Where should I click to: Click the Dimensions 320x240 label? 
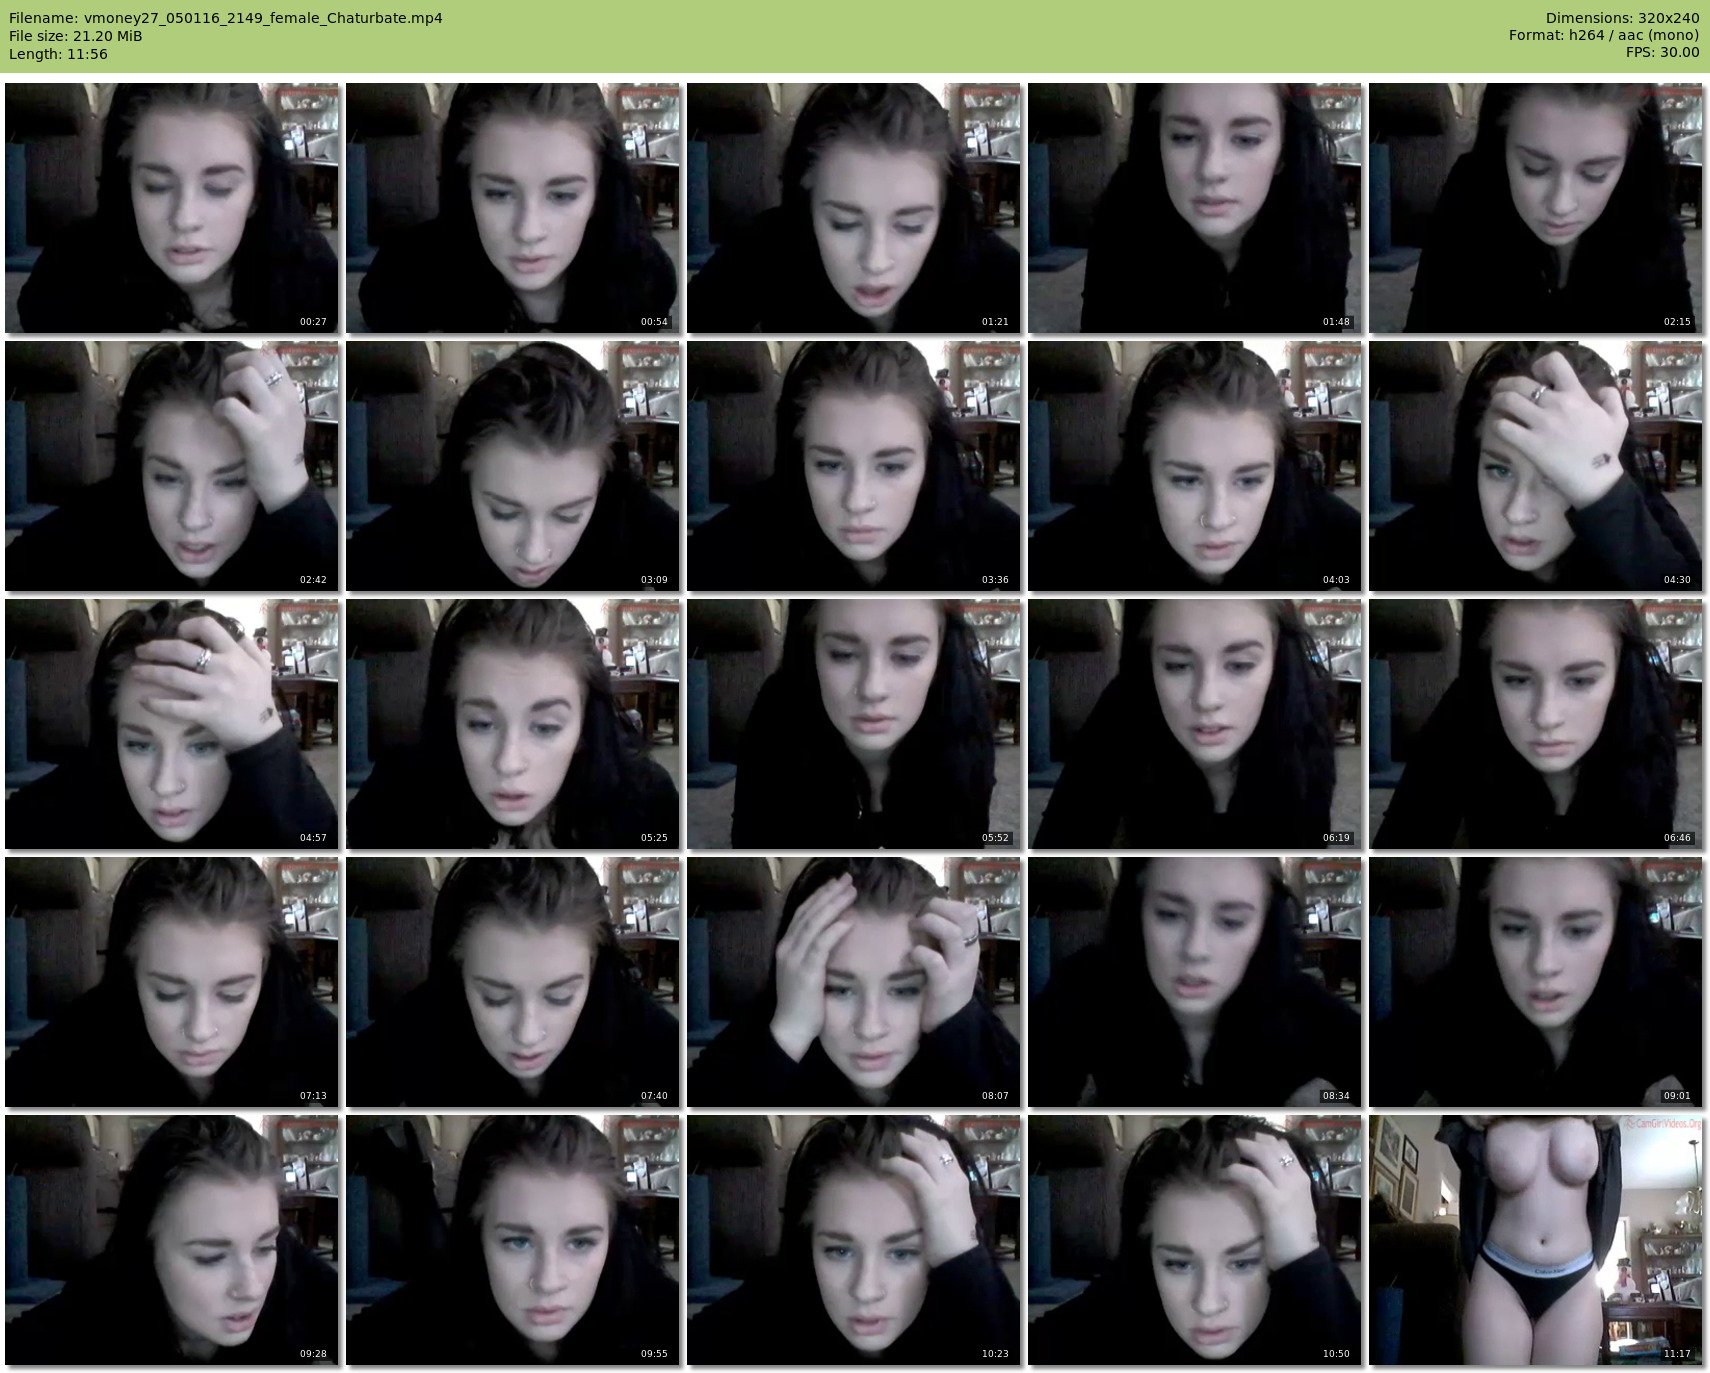[x=1622, y=18]
